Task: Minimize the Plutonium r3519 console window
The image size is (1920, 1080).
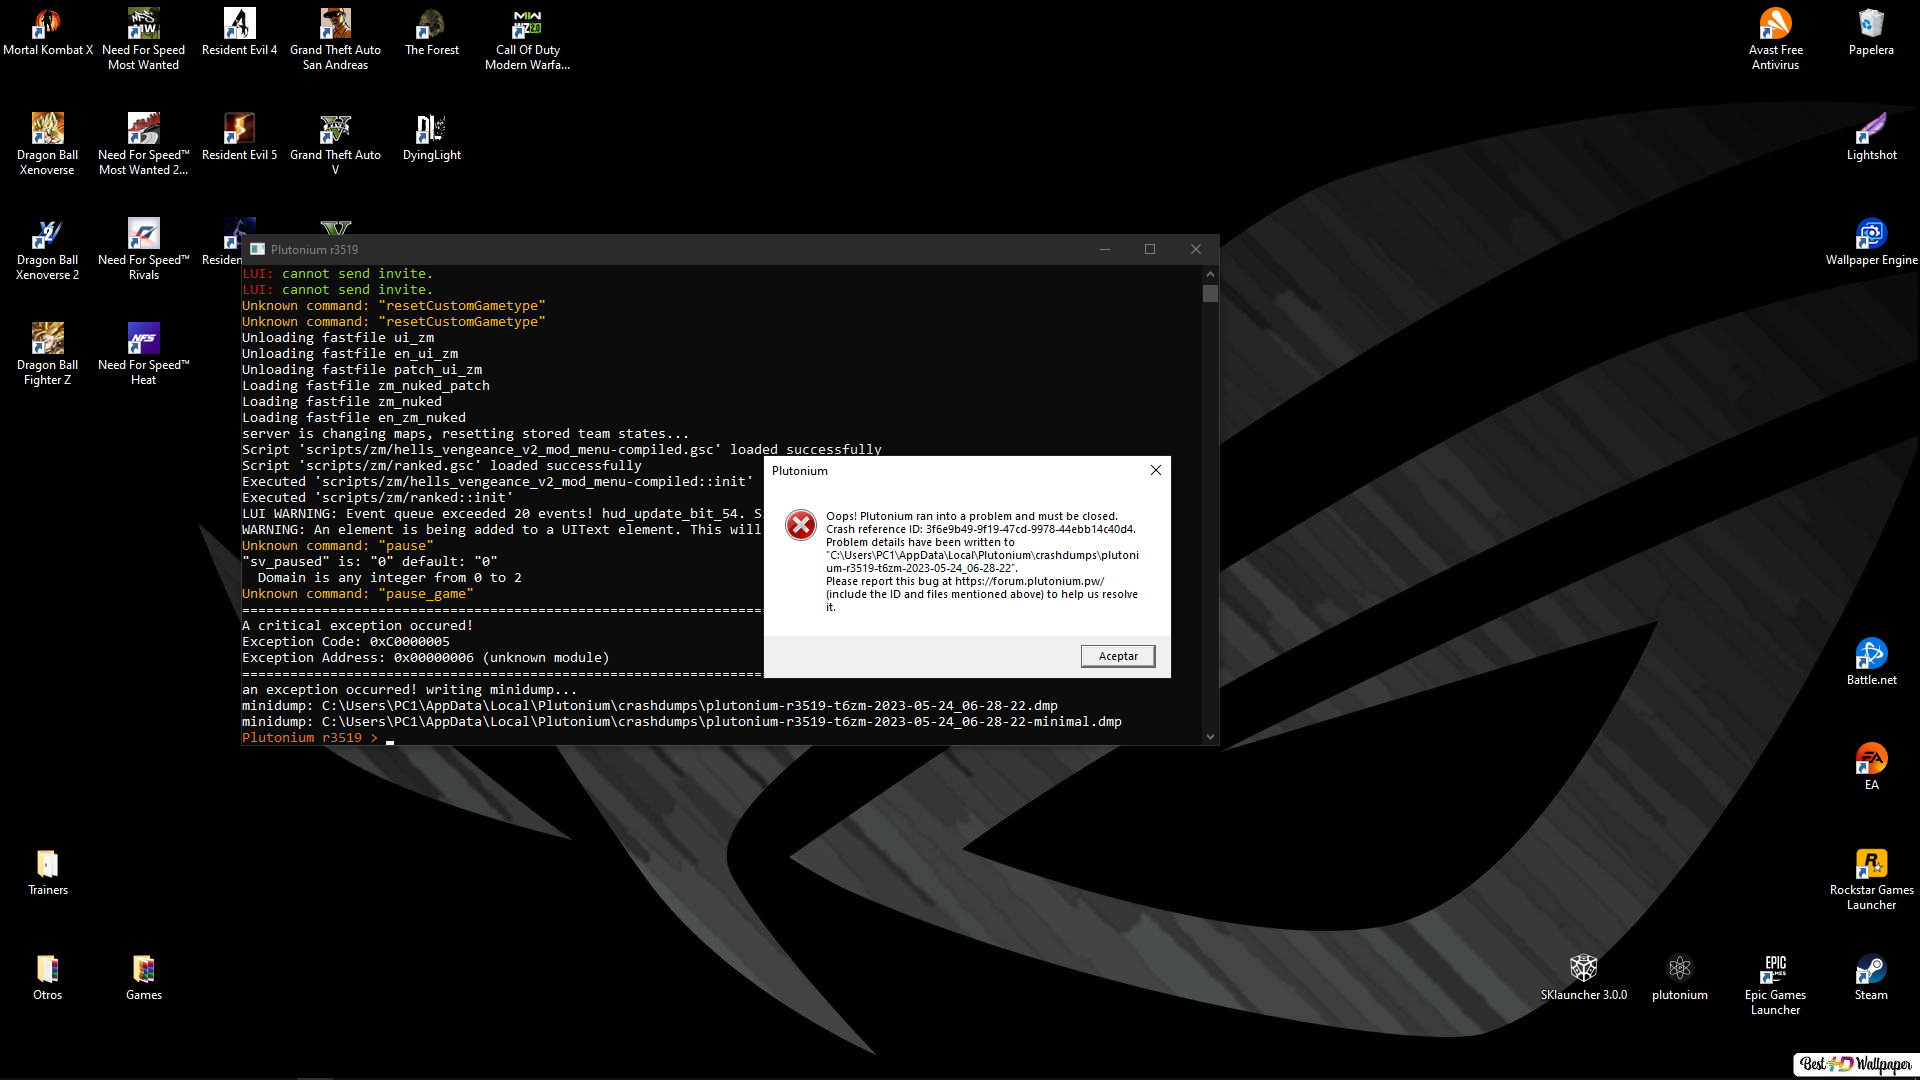Action: coord(1105,249)
